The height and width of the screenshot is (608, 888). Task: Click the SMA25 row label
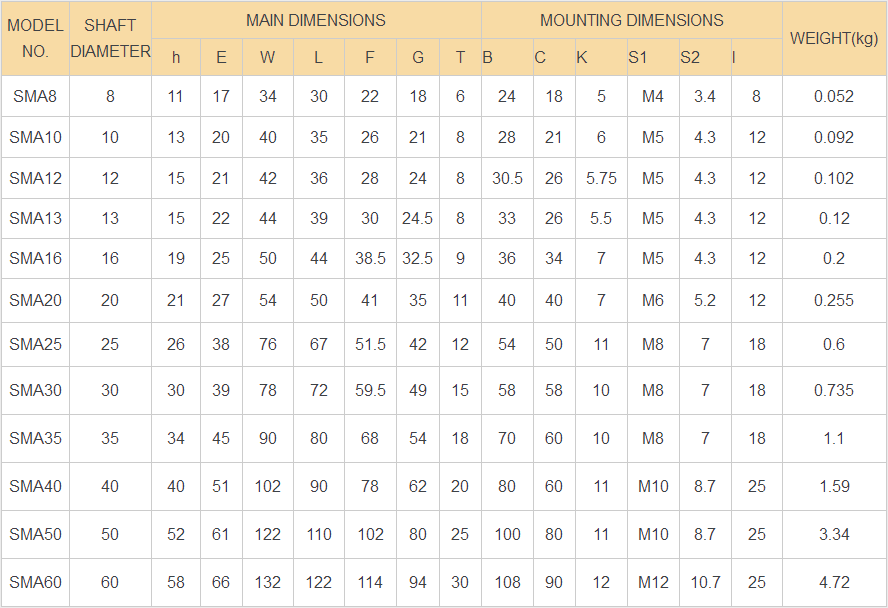(x=35, y=344)
